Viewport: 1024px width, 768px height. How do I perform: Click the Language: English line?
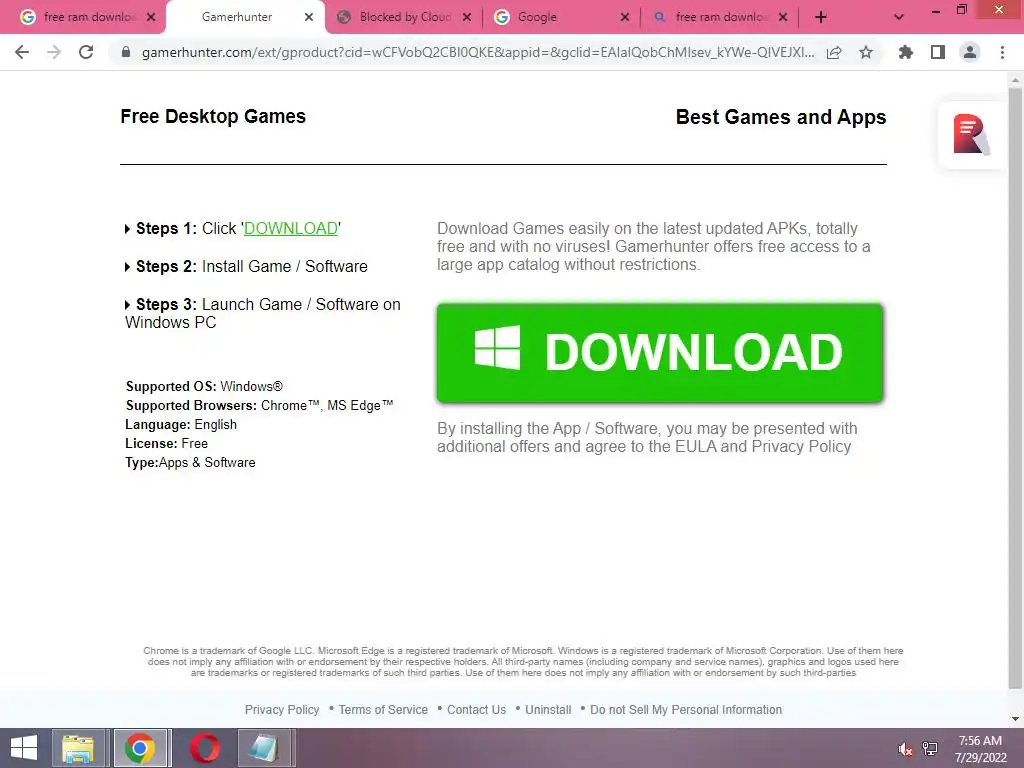181,424
